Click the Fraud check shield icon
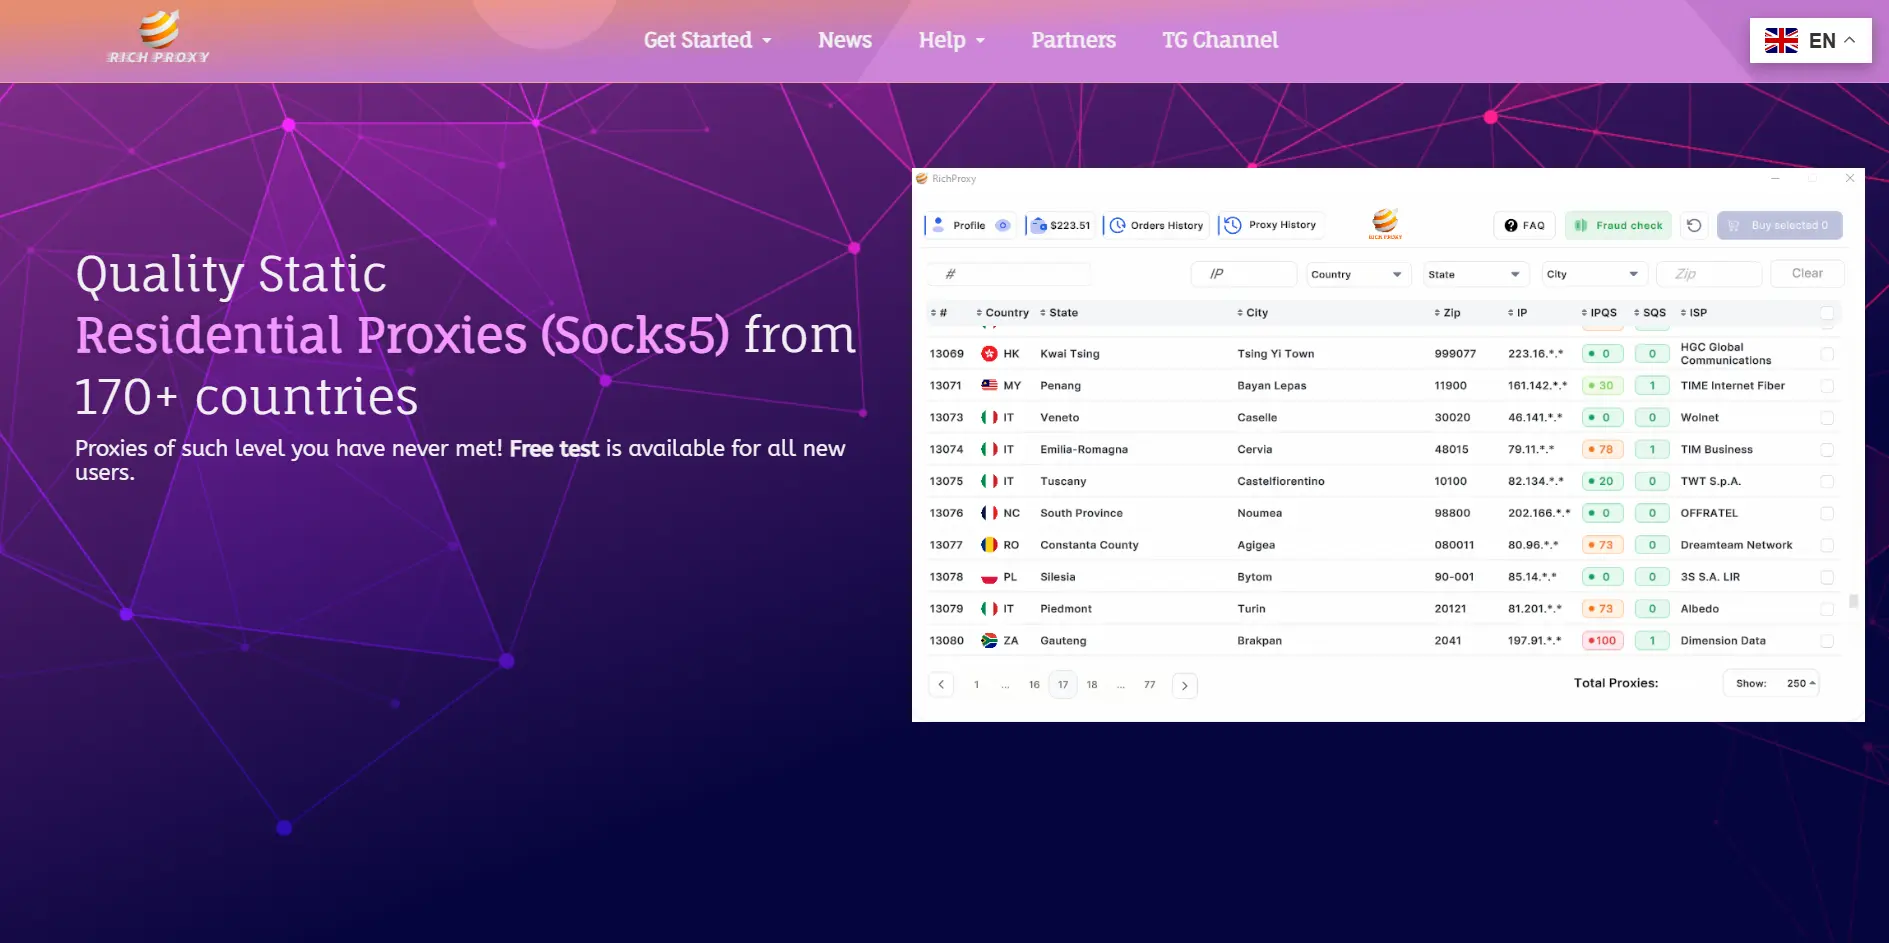 pos(1581,225)
